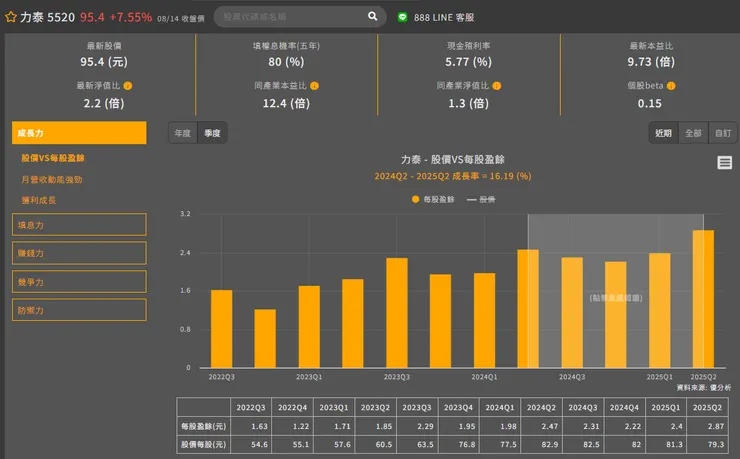
Task: Toggle 每股盈餘 legend dot
Action: click(x=415, y=200)
